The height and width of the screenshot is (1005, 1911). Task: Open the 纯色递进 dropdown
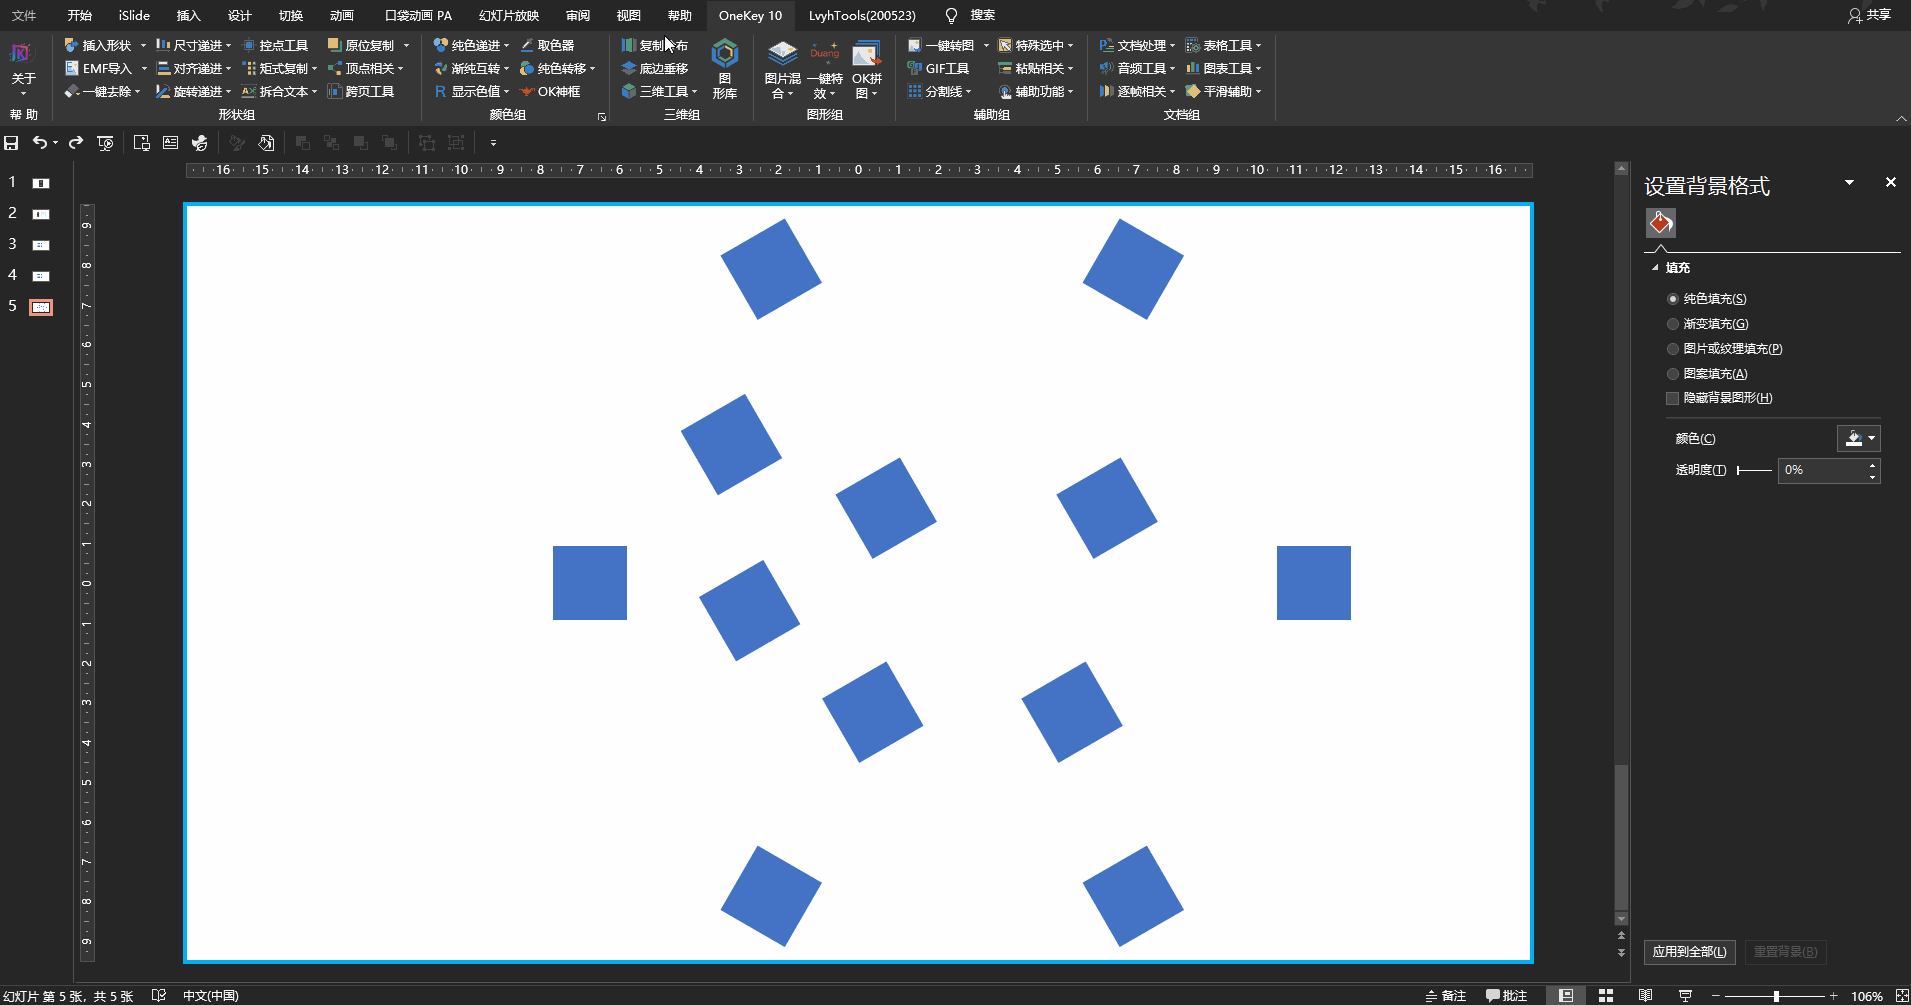click(x=506, y=45)
